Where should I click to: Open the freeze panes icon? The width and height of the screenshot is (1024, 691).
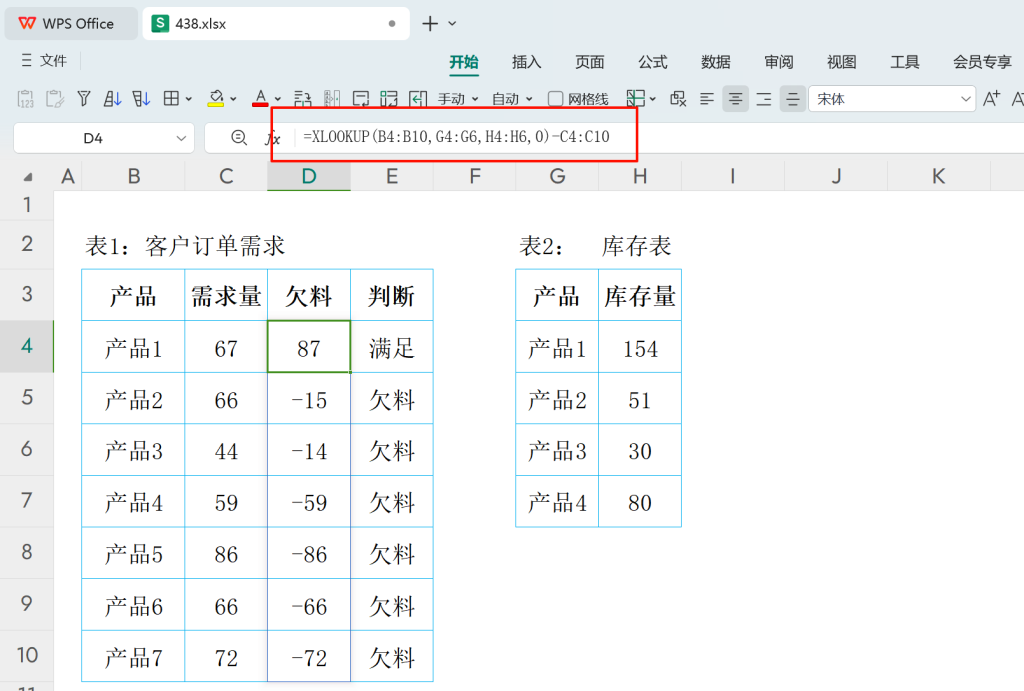(635, 99)
